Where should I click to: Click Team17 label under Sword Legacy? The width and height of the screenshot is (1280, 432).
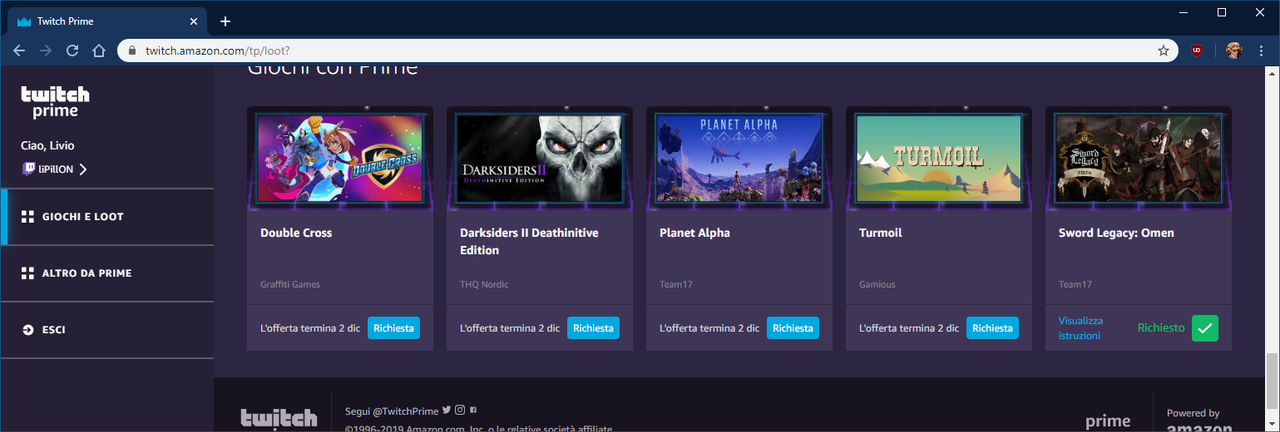point(1075,285)
